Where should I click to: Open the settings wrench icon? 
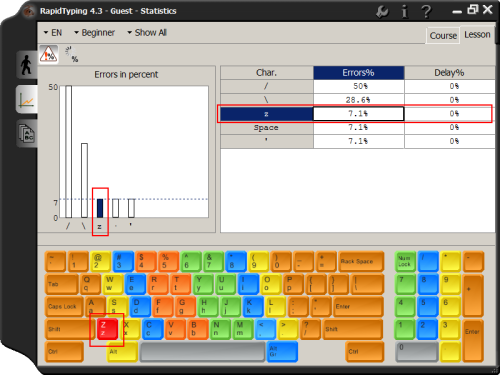(382, 12)
